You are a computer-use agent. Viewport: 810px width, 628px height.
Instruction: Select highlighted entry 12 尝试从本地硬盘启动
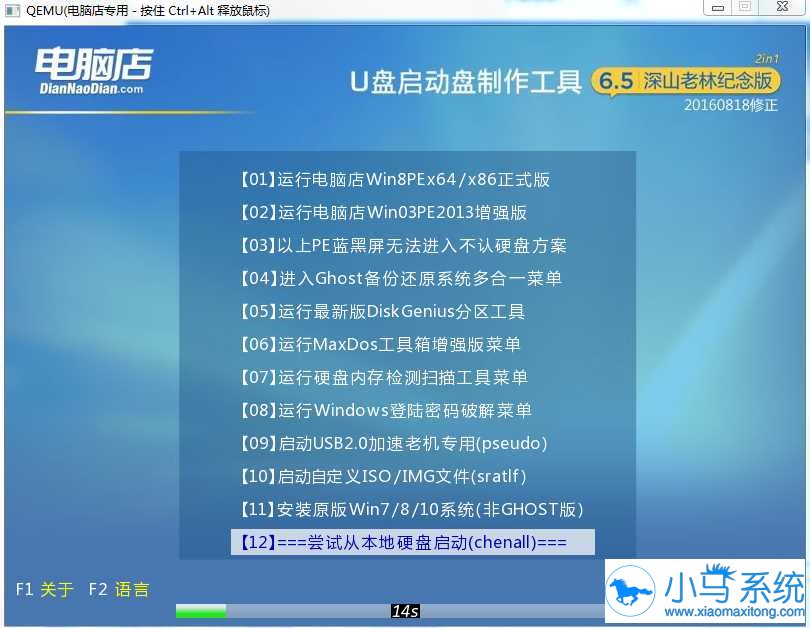click(x=412, y=542)
